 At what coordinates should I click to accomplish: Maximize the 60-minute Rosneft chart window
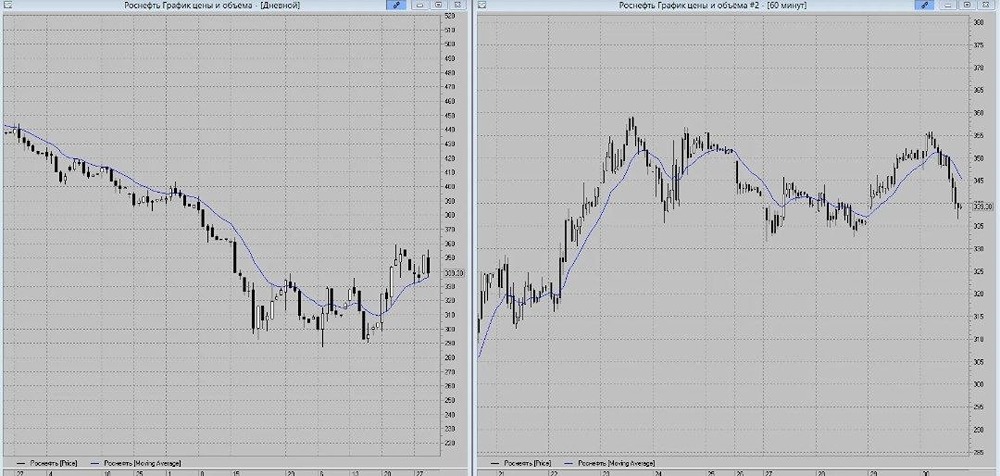pyautogui.click(x=967, y=4)
